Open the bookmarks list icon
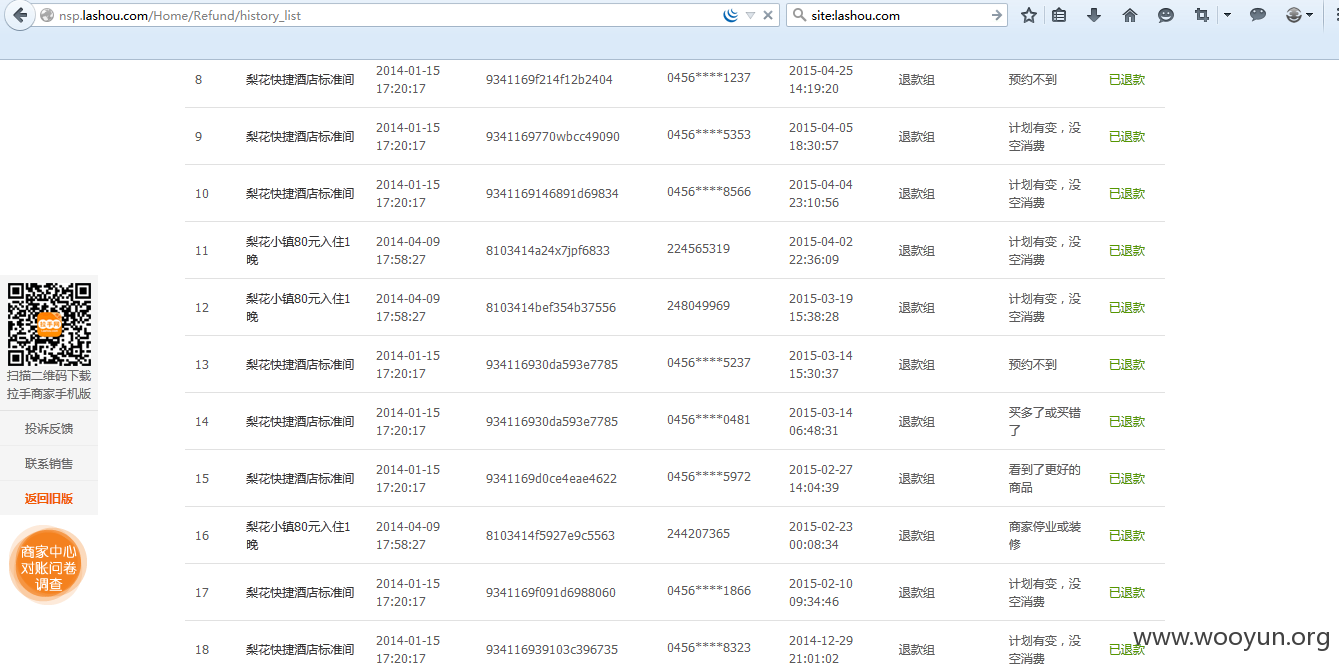This screenshot has height=666, width=1339. click(x=1059, y=15)
